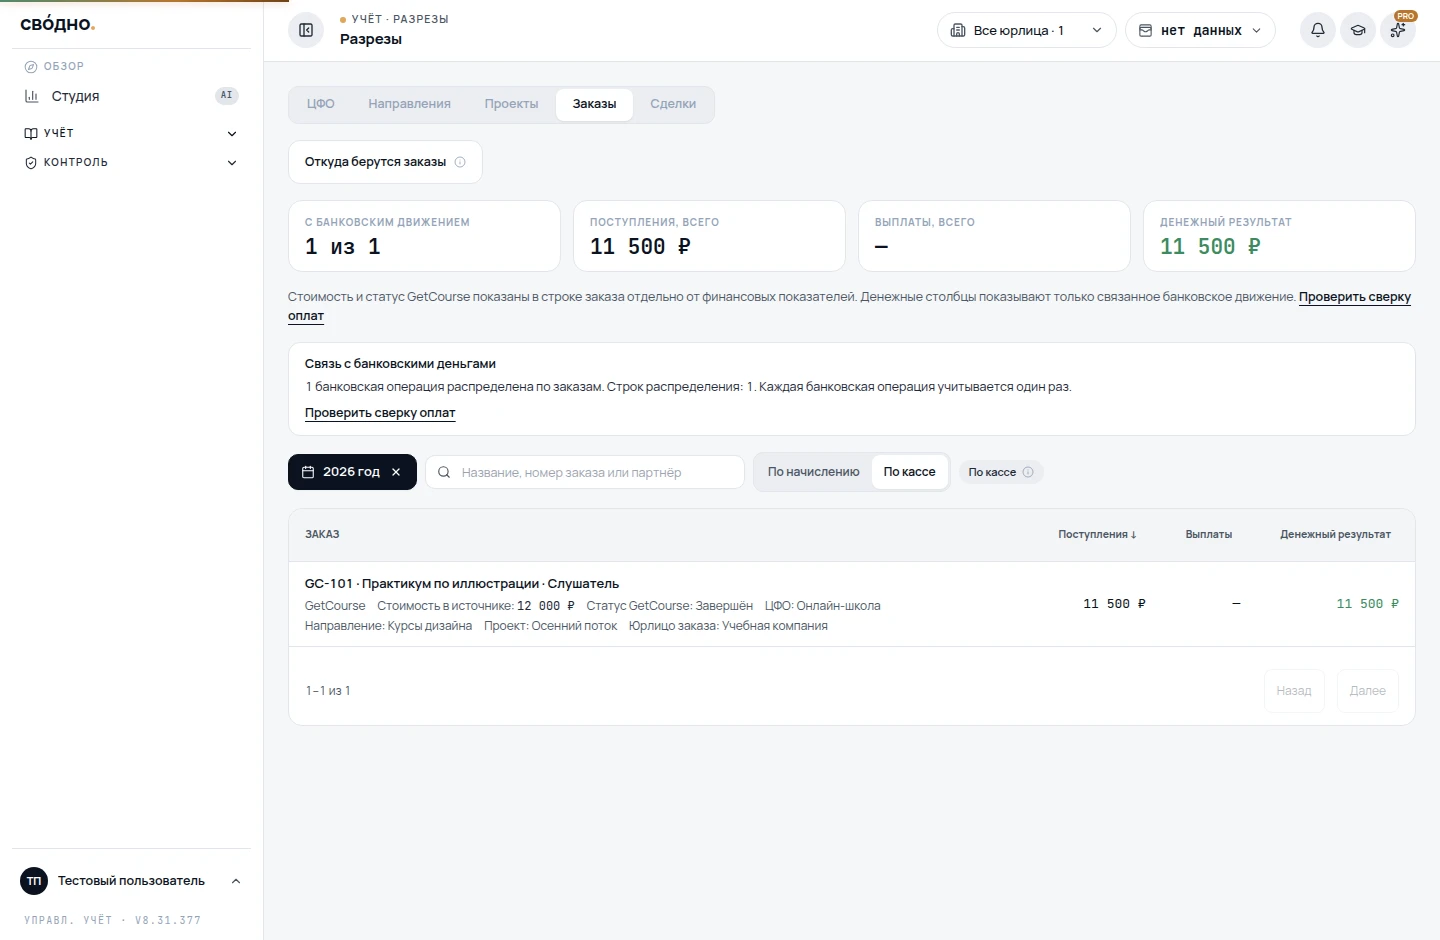Click the 'Поступления, всего' summary card

click(x=709, y=236)
